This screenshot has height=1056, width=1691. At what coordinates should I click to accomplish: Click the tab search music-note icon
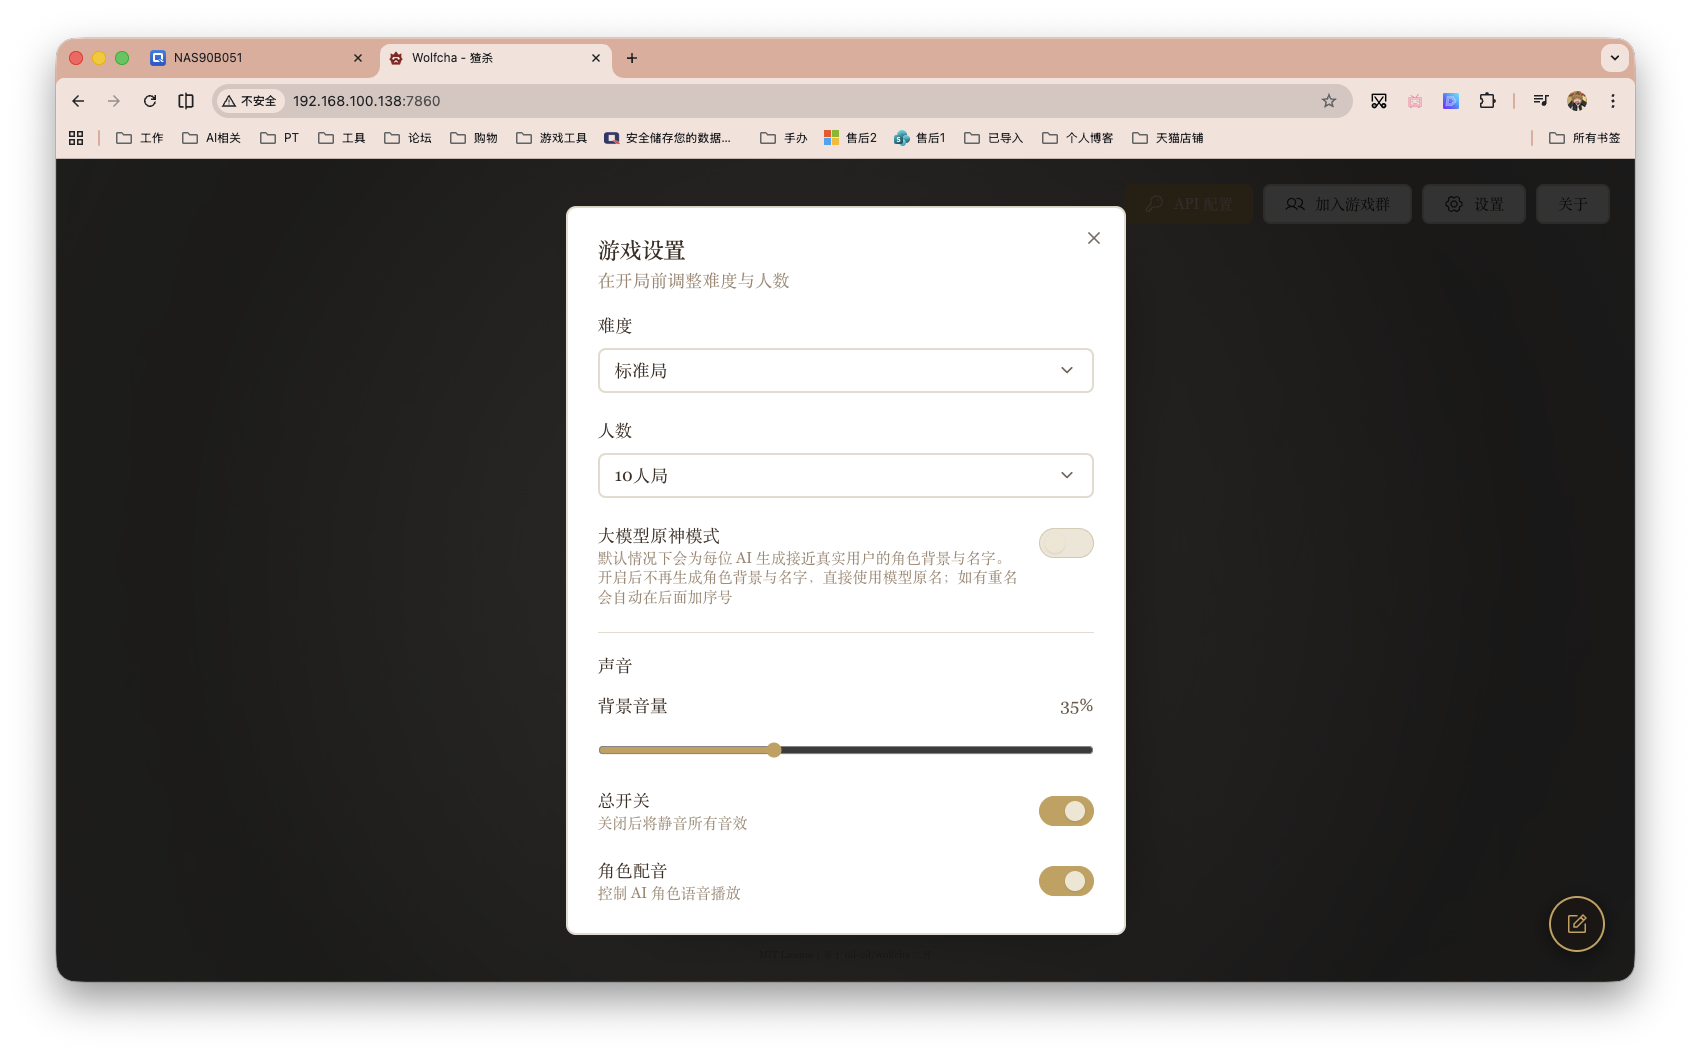click(1541, 101)
